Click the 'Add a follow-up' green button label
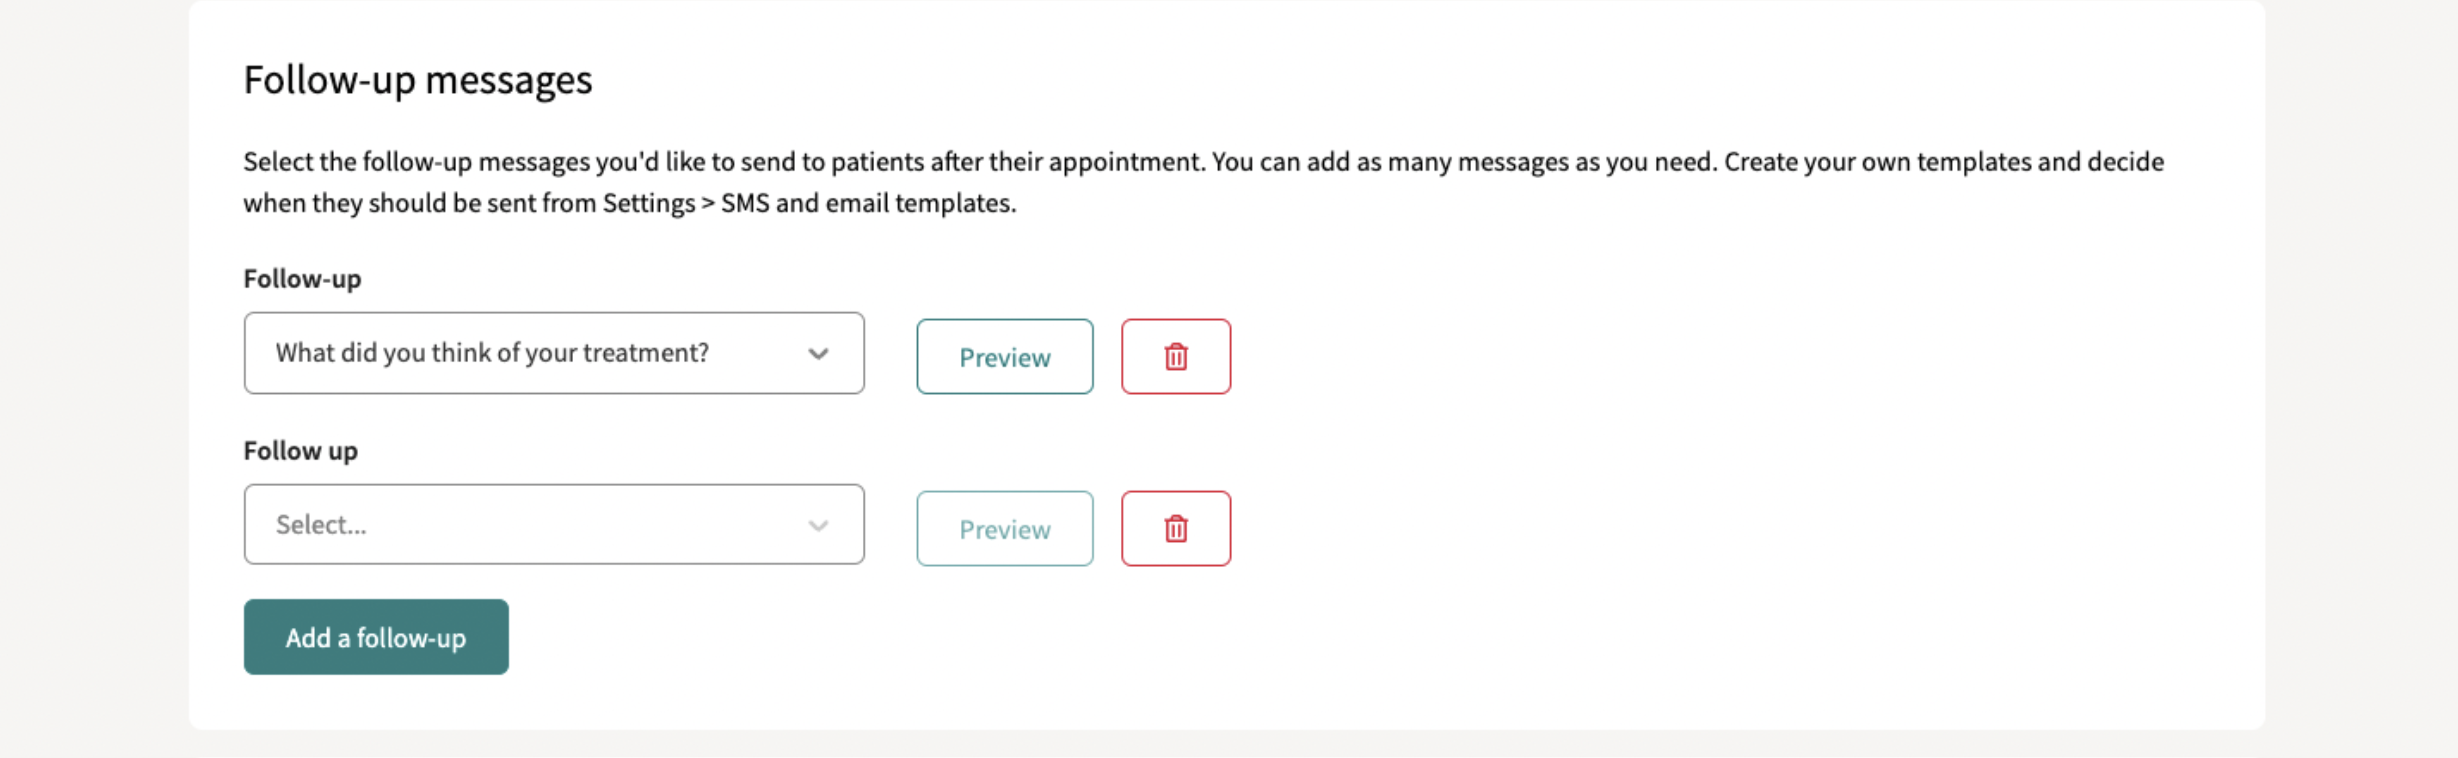This screenshot has width=2458, height=758. (x=376, y=638)
